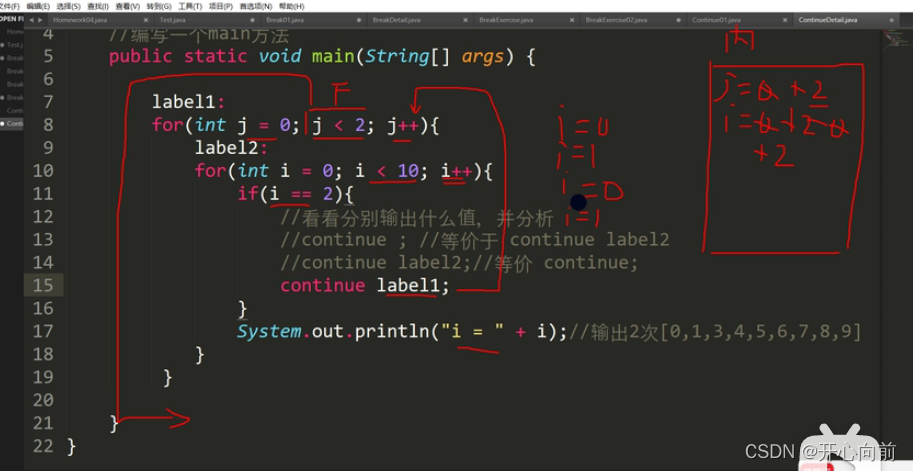Click the "OPEN FI" sidebar header
Screen dimensions: 913x471
coord(11,19)
